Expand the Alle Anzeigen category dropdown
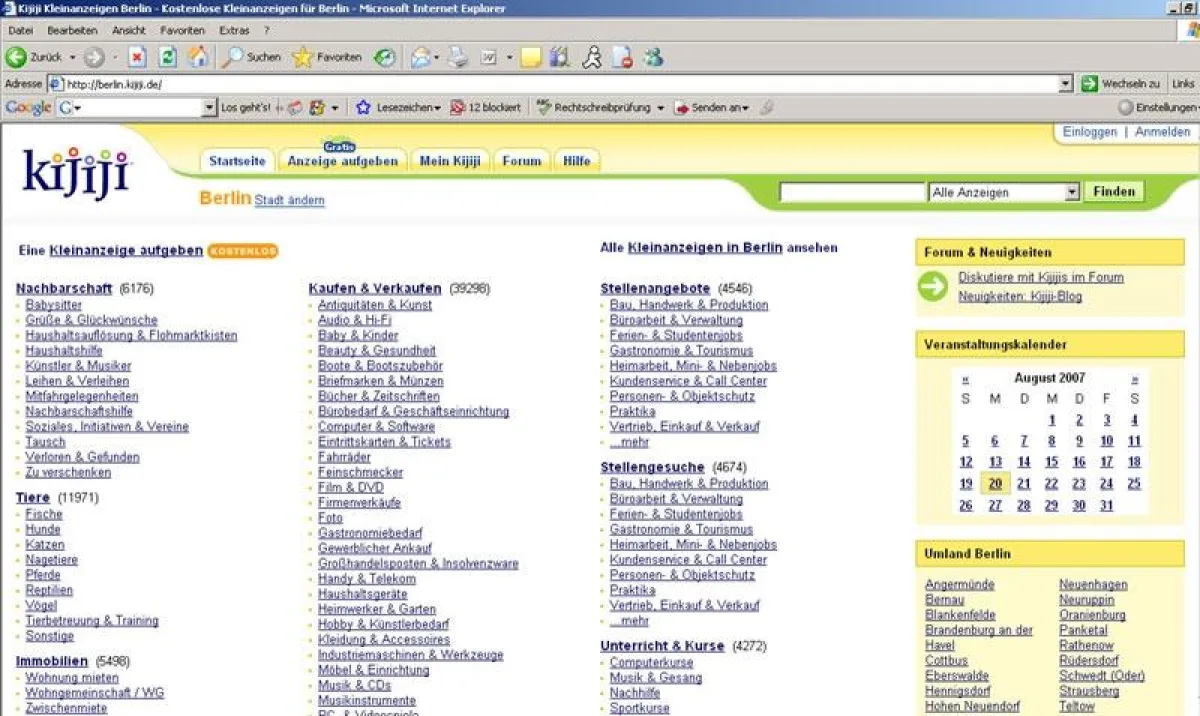 tap(1071, 192)
